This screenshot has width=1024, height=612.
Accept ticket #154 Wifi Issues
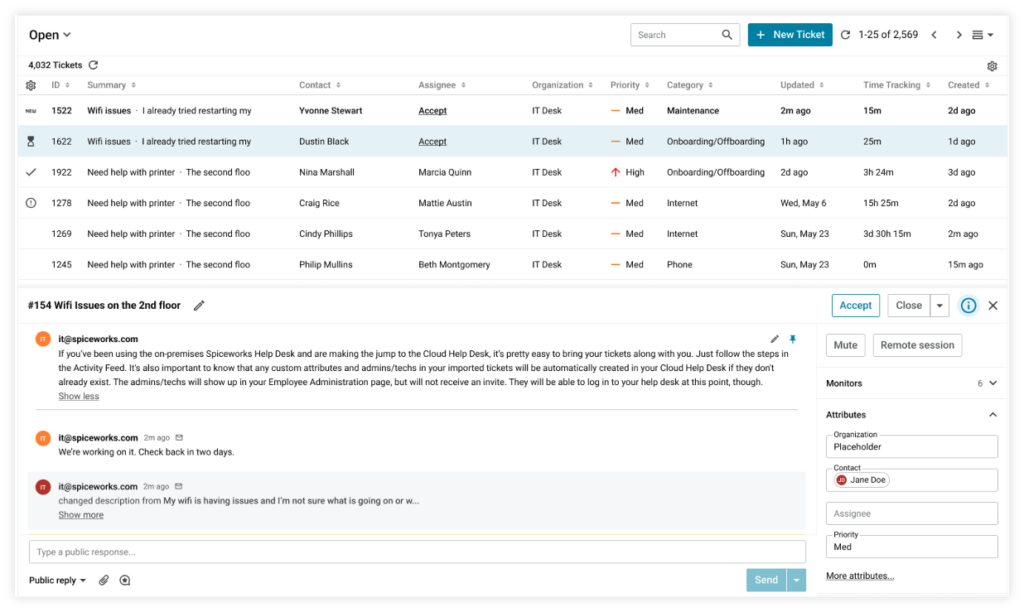point(855,305)
